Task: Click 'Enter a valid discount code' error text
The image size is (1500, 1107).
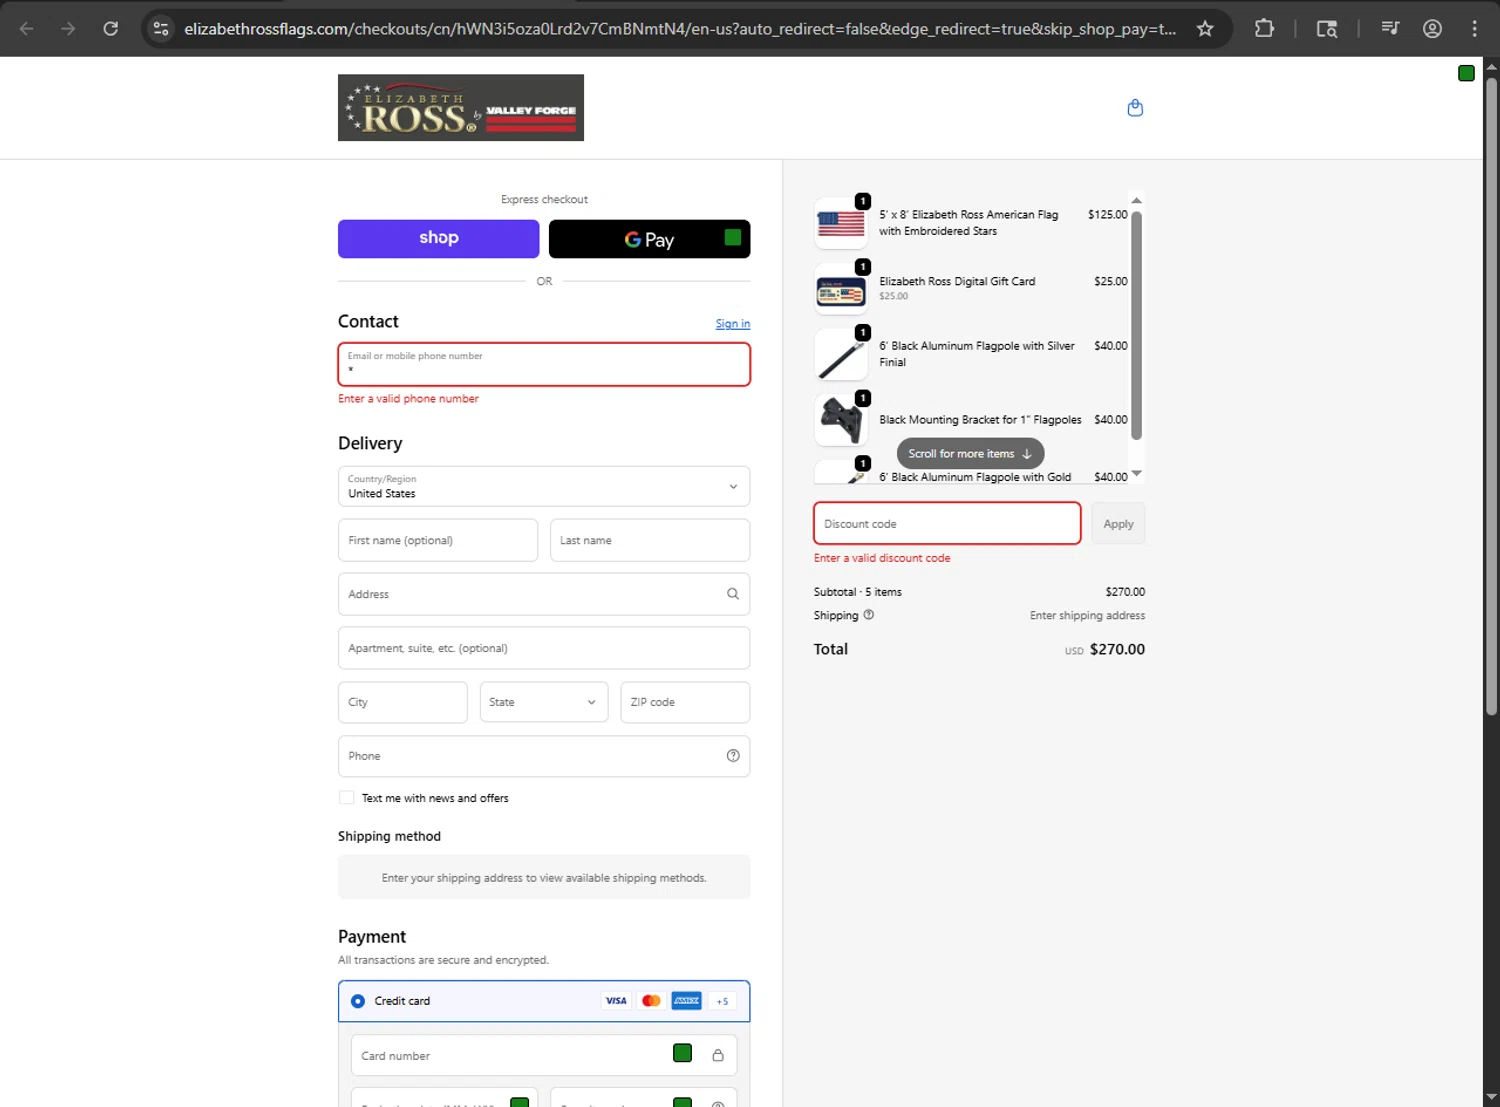Action: [882, 558]
